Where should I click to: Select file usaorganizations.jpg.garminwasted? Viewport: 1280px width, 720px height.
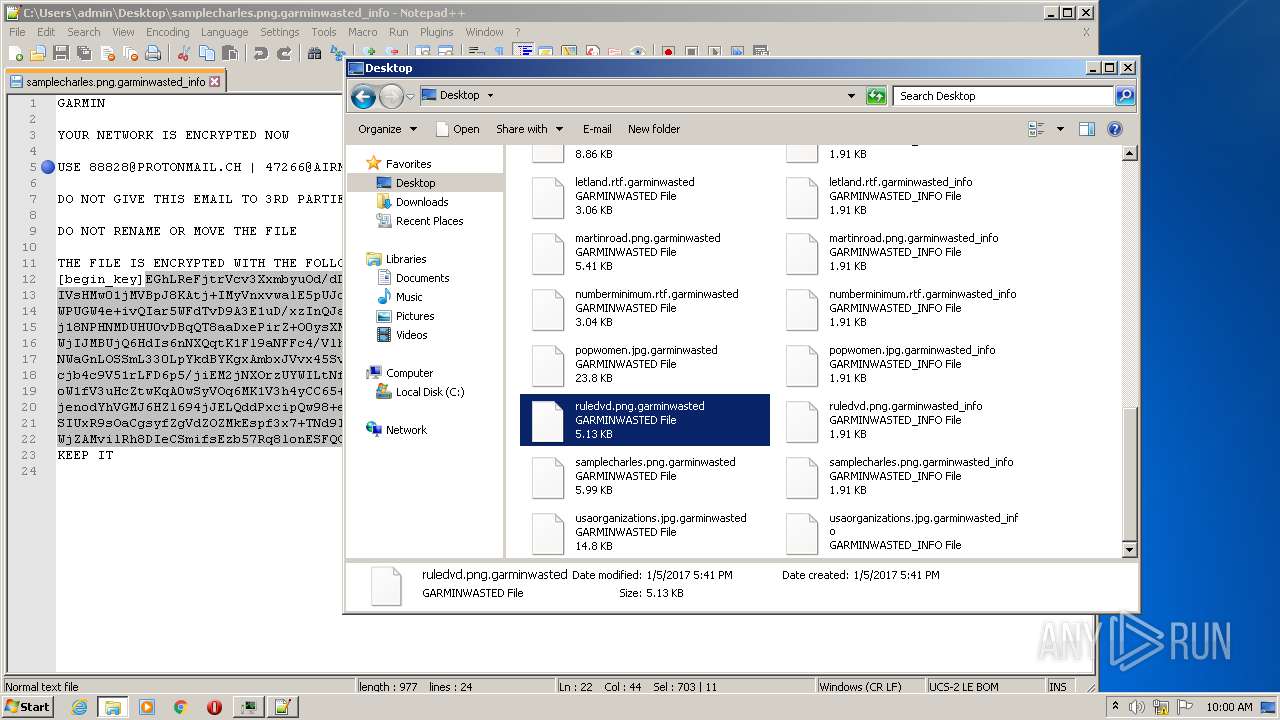(645, 532)
